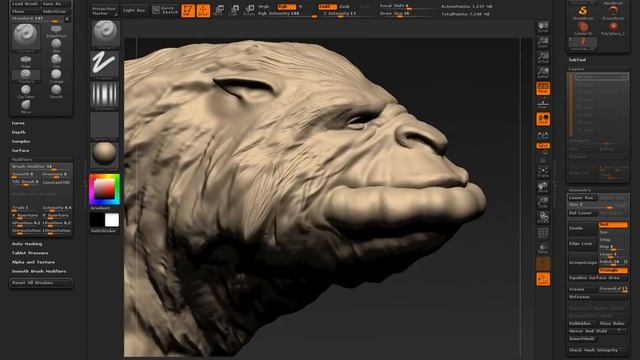Toggle the Local transformations button

pos(543,119)
